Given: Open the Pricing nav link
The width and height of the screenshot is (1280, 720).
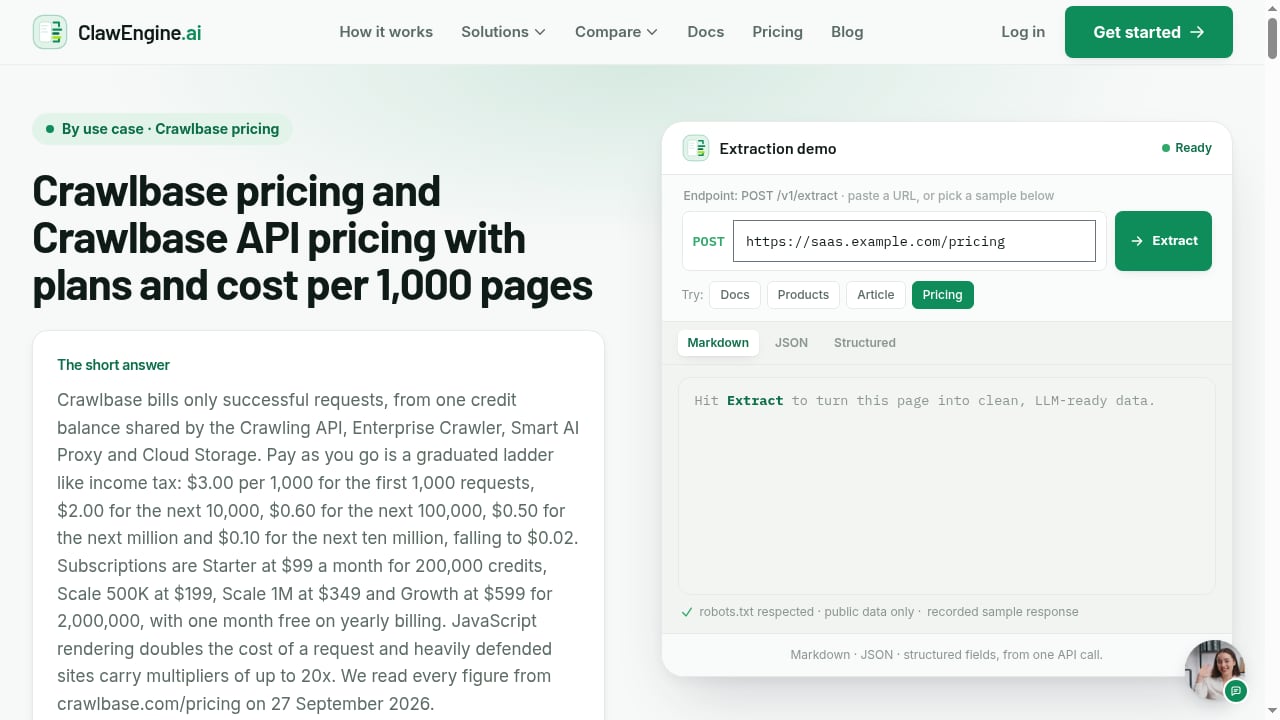Looking at the screenshot, I should click(x=777, y=32).
